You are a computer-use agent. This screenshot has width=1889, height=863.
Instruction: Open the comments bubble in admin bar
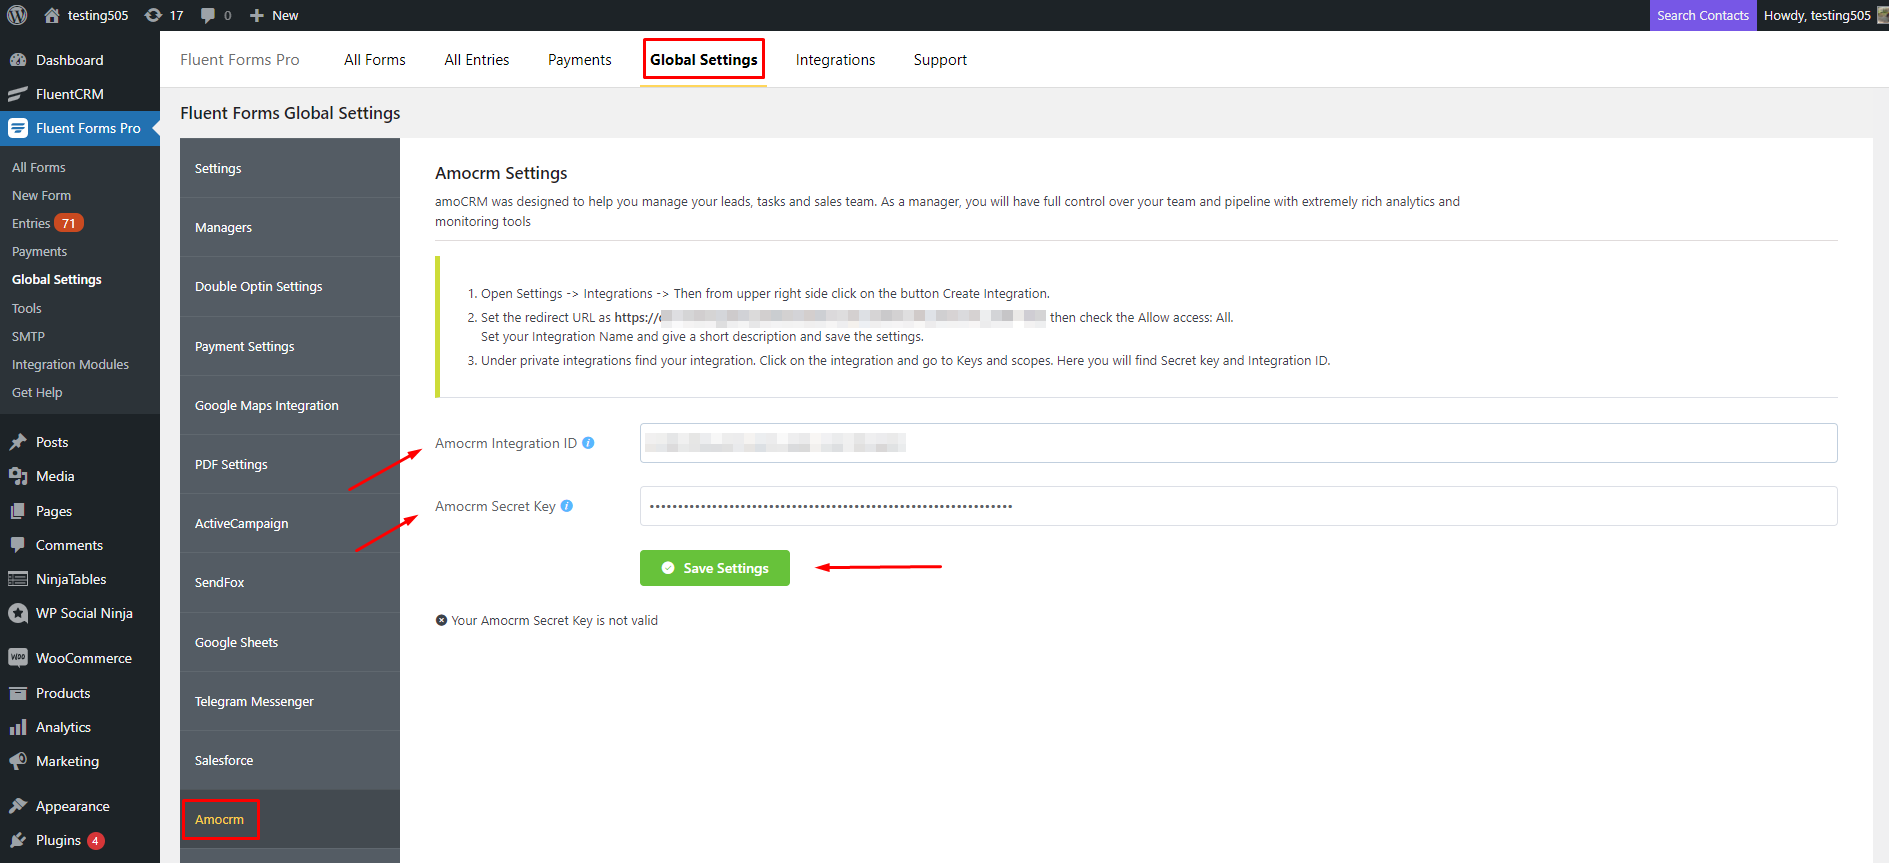pyautogui.click(x=208, y=15)
